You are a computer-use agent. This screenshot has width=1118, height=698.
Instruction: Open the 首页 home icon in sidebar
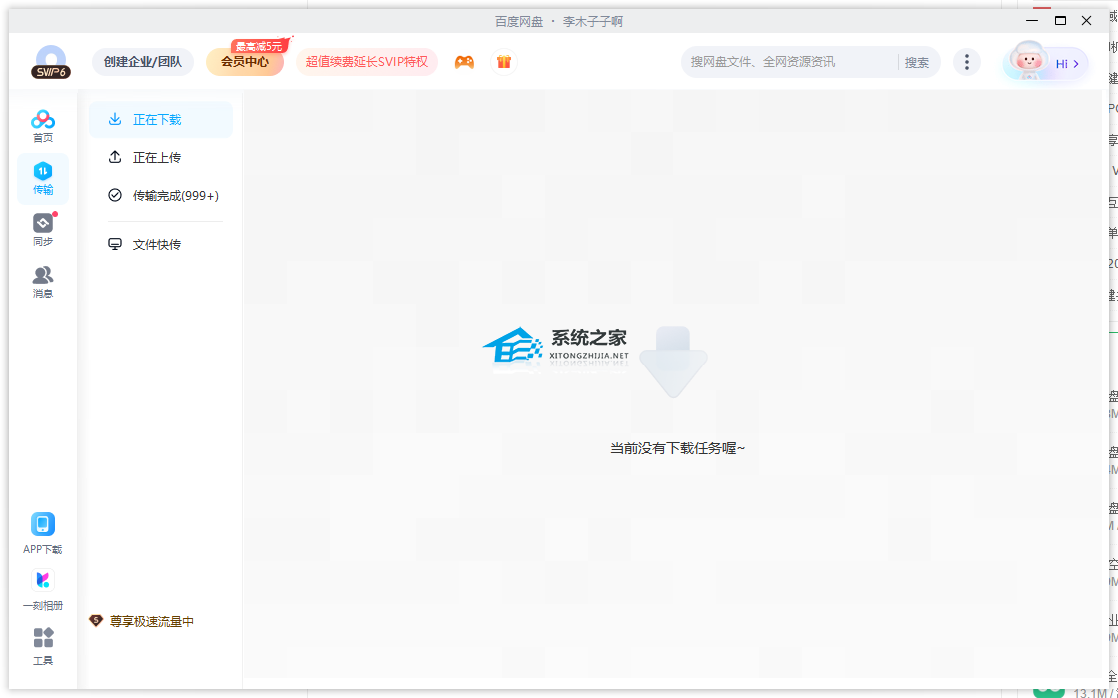(x=43, y=126)
